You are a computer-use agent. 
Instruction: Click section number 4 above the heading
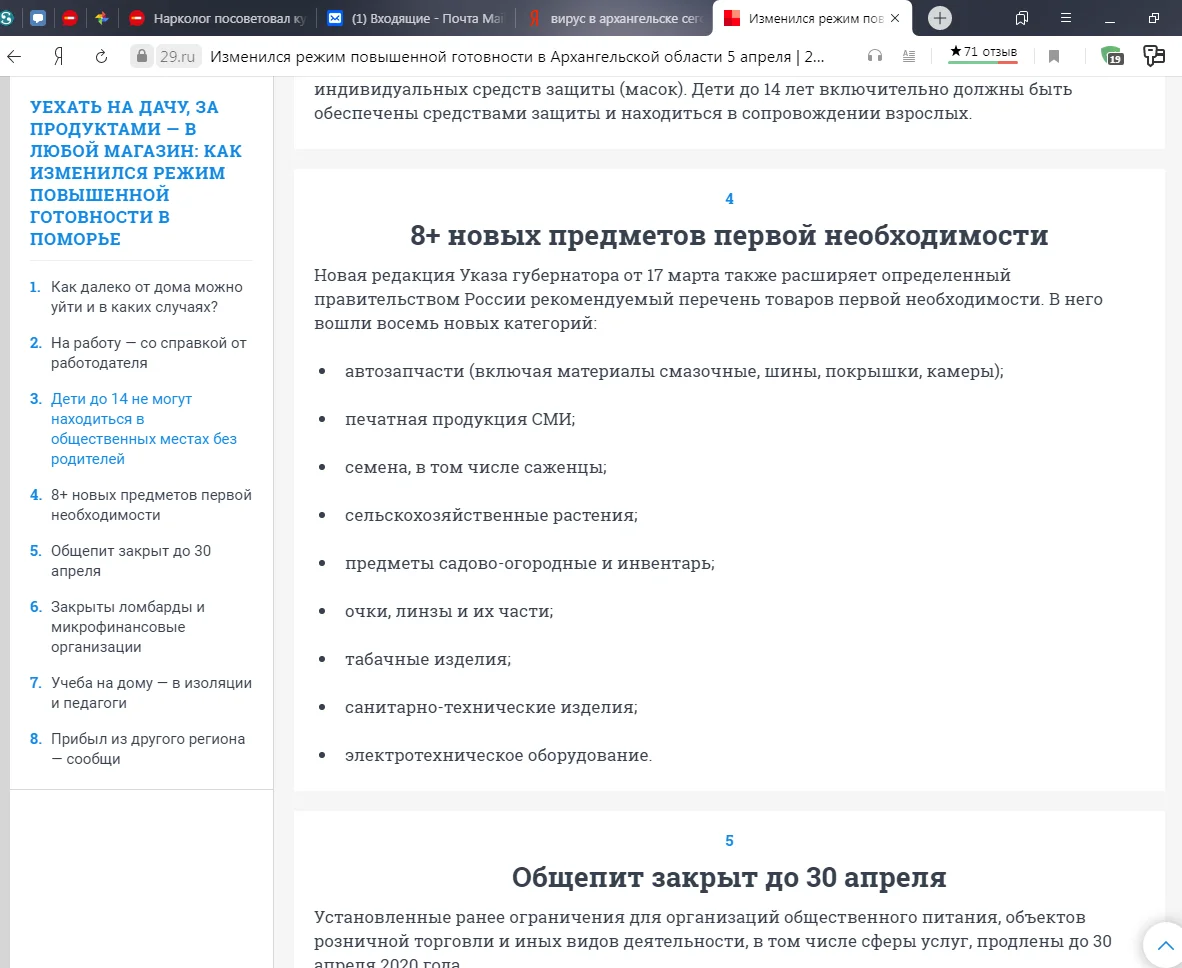[x=729, y=199]
